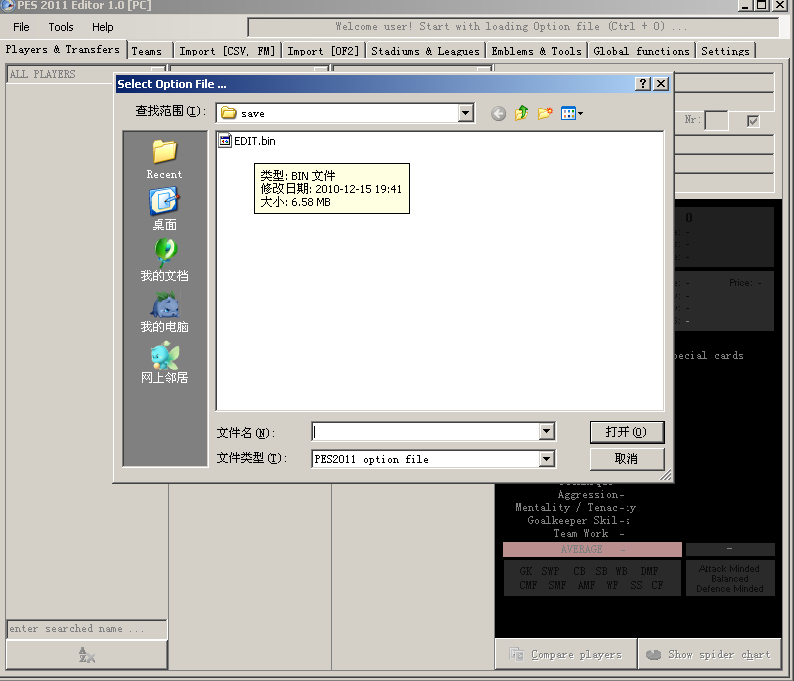Click the Team Work stat label
The height and width of the screenshot is (681, 794).
coord(580,534)
